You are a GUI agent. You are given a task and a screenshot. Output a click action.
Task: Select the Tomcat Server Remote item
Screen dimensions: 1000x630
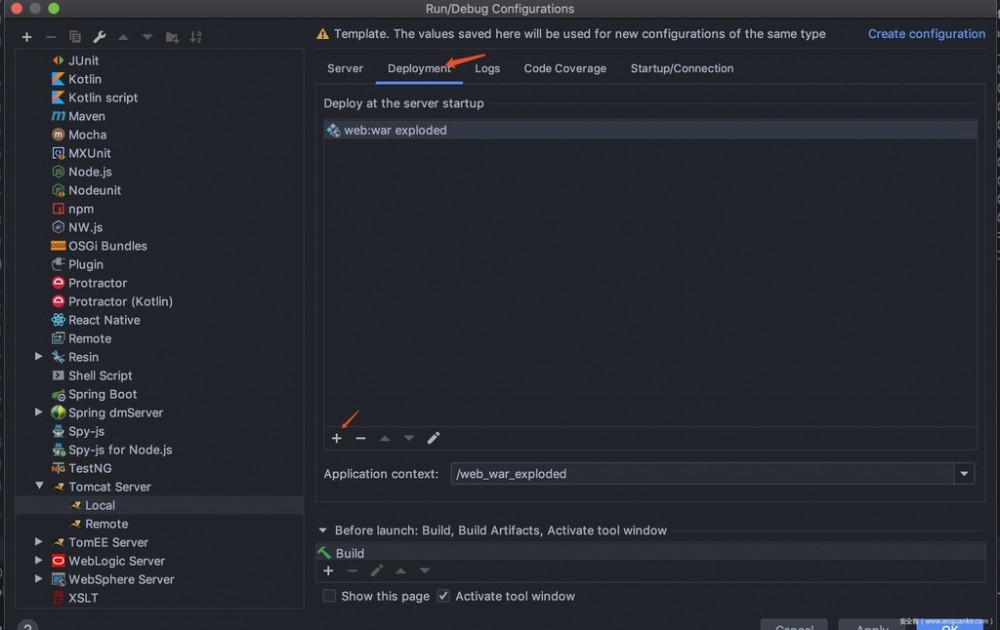pos(106,524)
